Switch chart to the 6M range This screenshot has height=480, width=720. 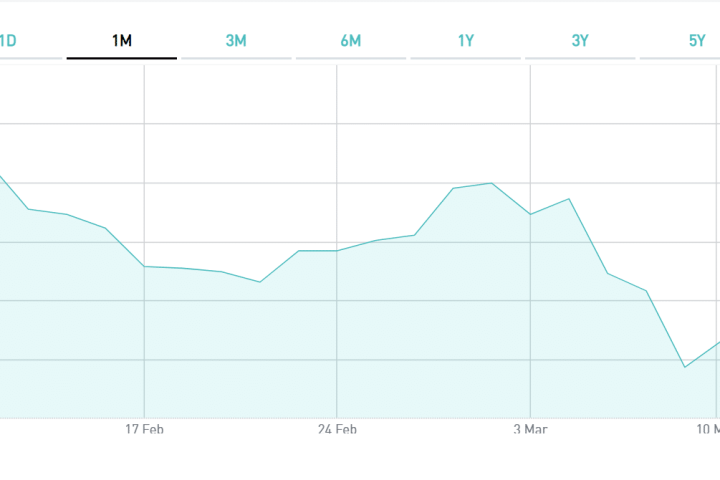[350, 41]
